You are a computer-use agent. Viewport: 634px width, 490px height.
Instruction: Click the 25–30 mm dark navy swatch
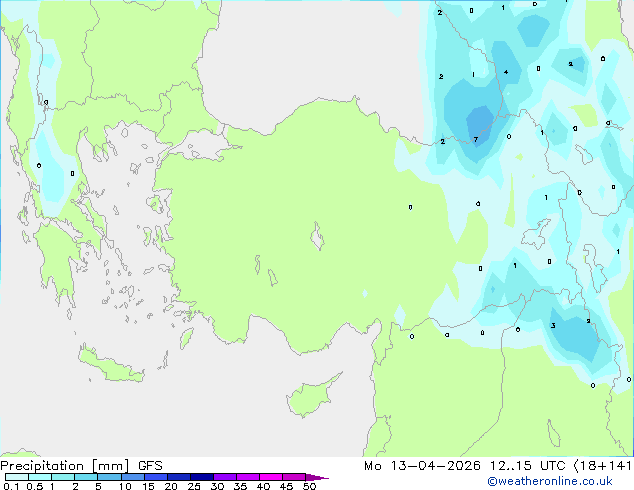[x=201, y=477]
